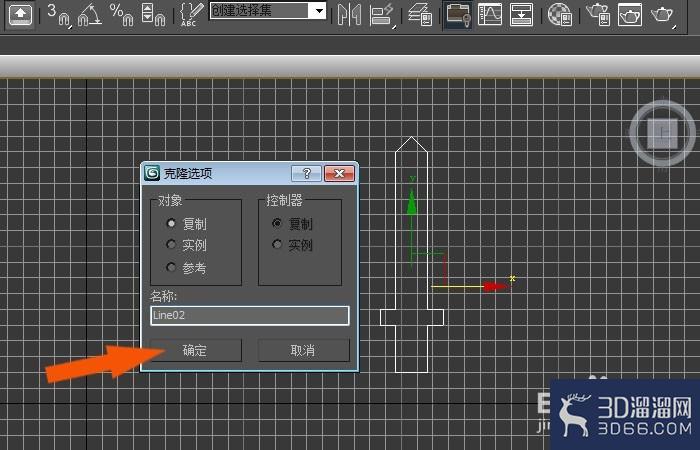Select object 复制 (Copy) radio button
The width and height of the screenshot is (700, 450).
click(x=171, y=223)
